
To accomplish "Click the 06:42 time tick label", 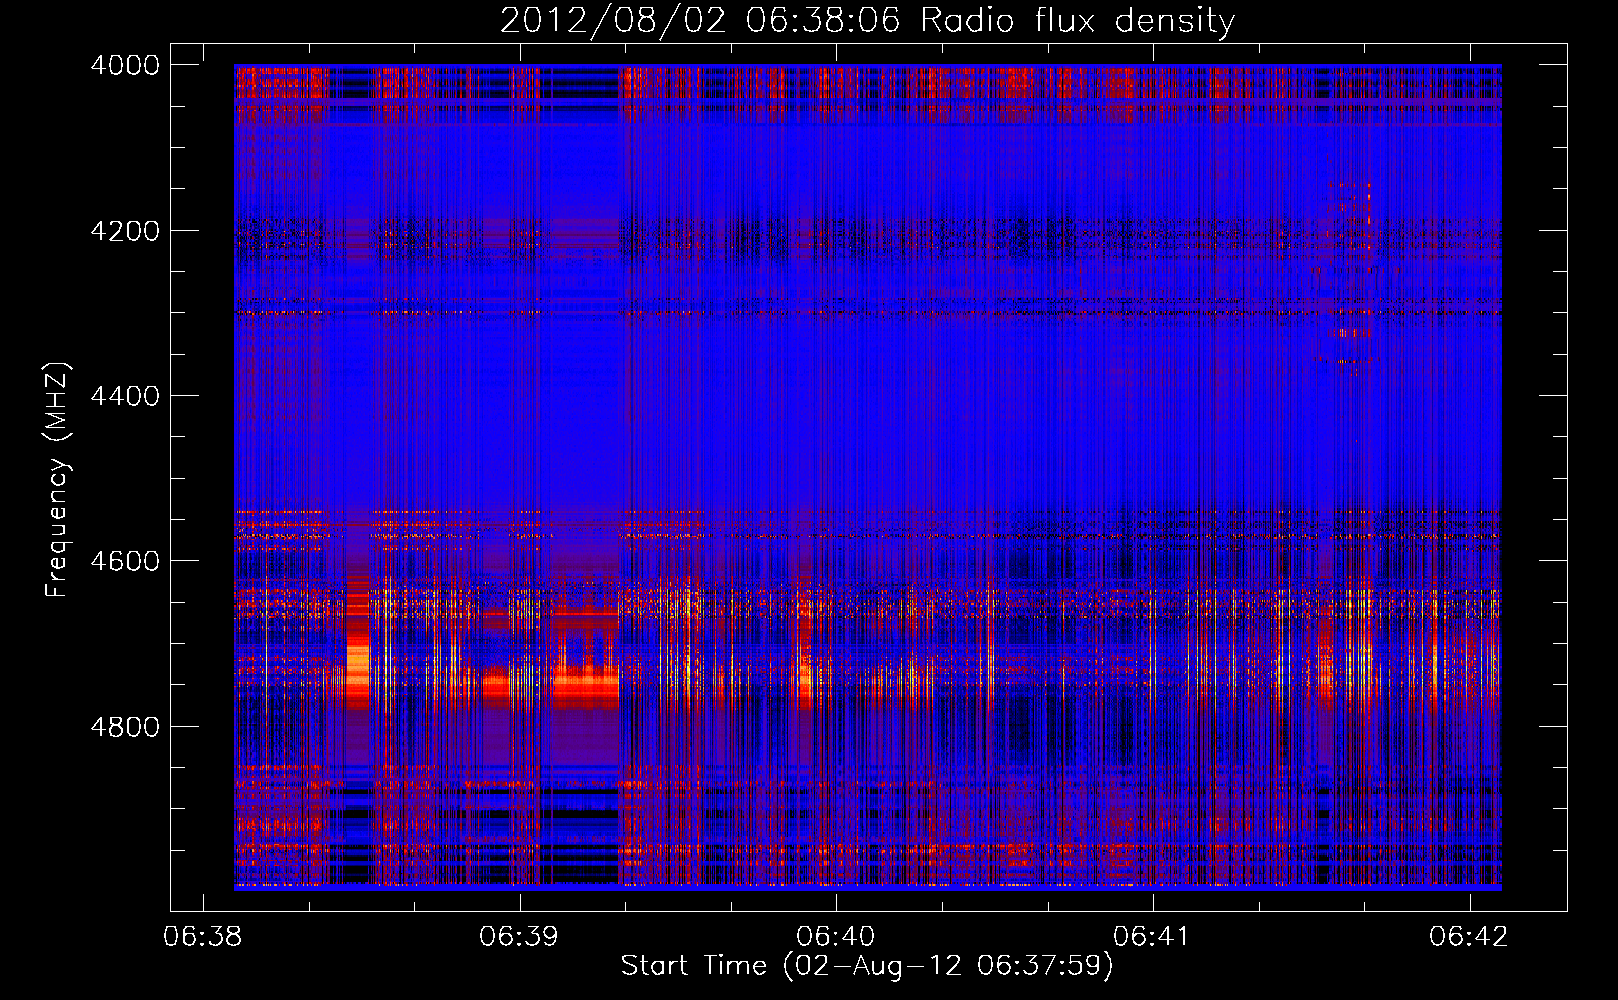I will click(x=1469, y=937).
